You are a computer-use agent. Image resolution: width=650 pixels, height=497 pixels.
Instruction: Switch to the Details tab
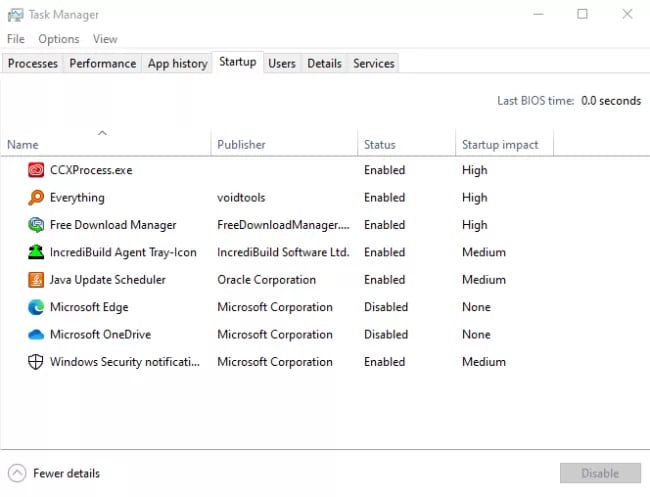[324, 63]
